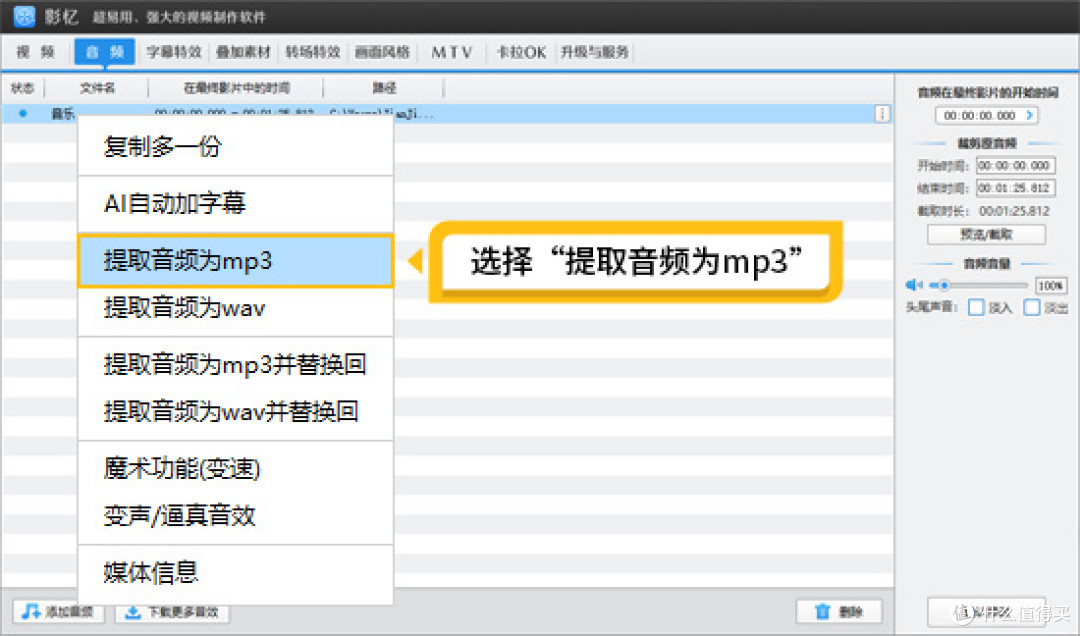Open the 卡拉OK tab
The image size is (1080, 636).
click(521, 52)
